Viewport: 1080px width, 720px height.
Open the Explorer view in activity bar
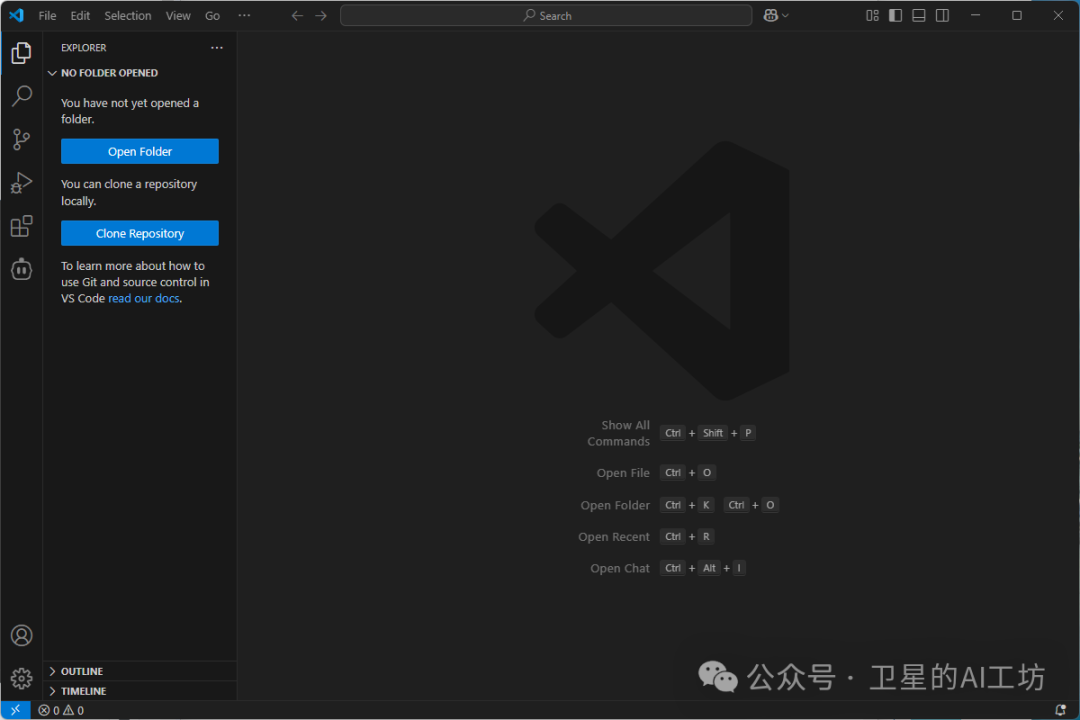[21, 53]
